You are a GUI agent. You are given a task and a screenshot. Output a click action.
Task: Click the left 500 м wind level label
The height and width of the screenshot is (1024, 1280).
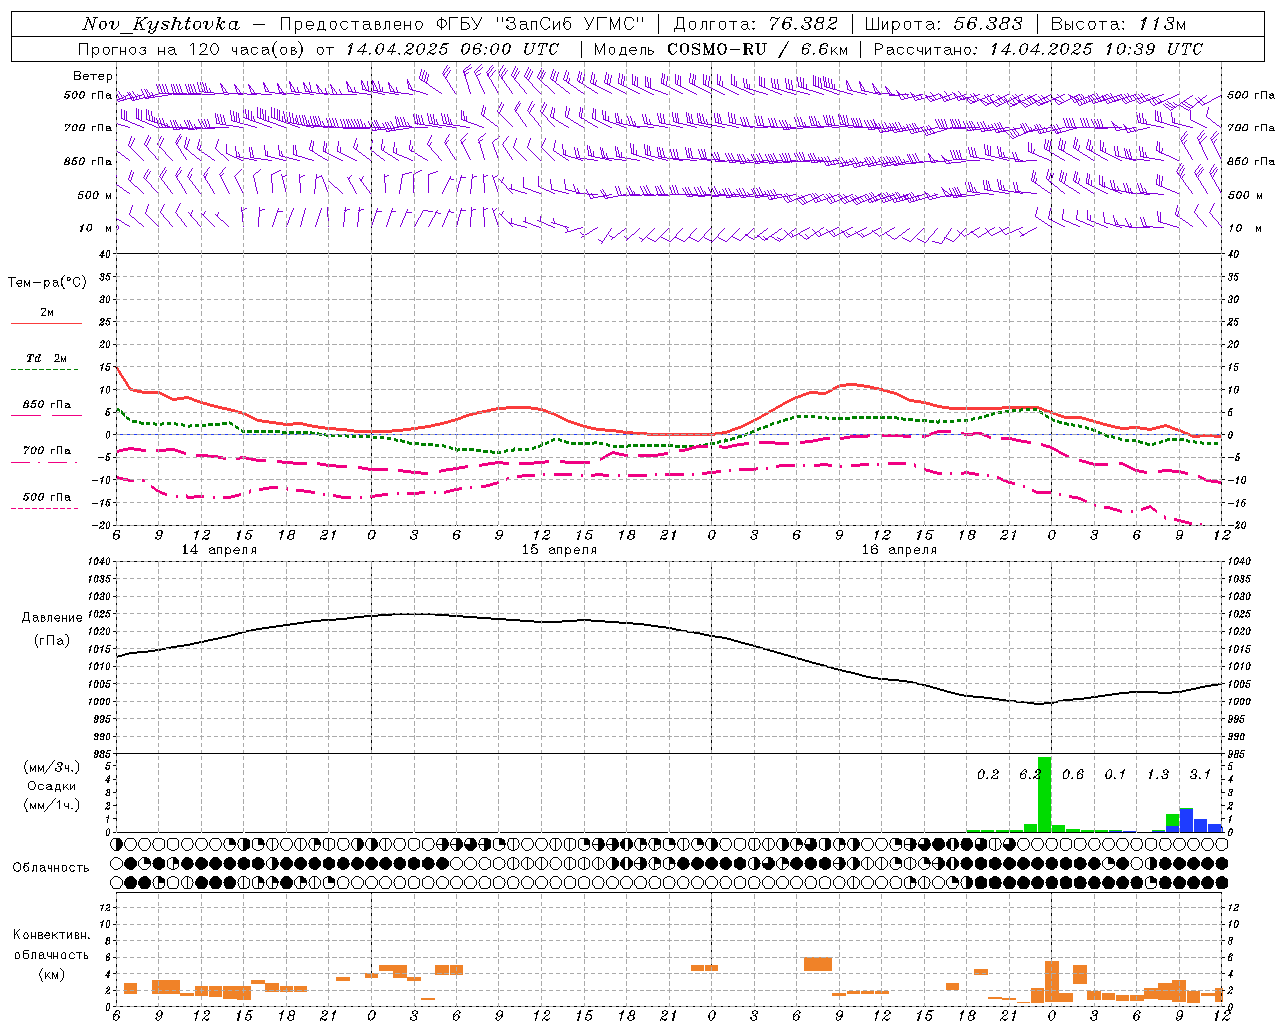[x=94, y=195]
